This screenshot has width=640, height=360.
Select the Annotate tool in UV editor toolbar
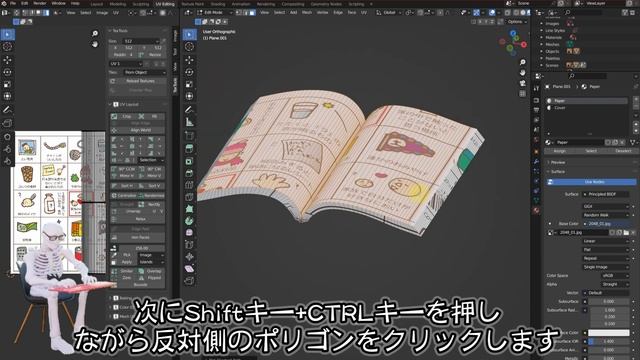click(7, 109)
